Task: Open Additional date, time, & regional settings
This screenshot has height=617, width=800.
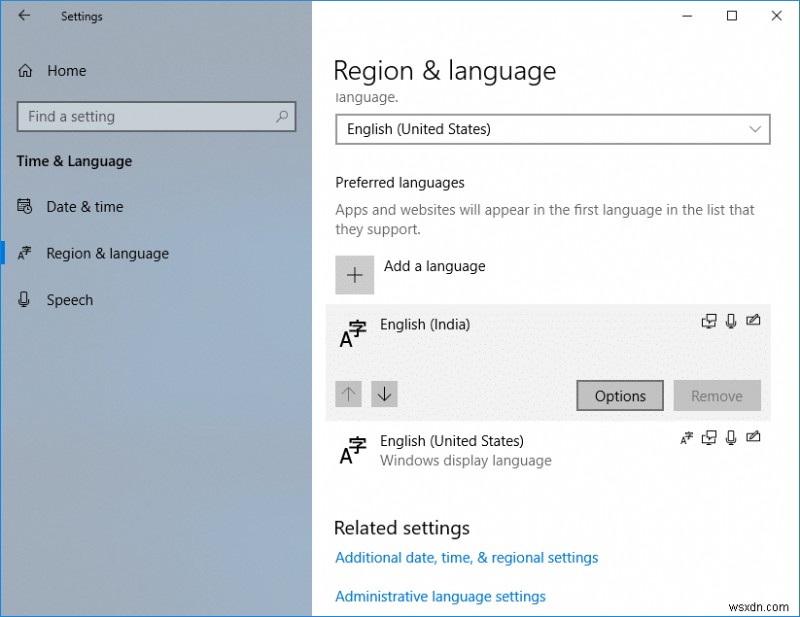Action: coord(466,558)
